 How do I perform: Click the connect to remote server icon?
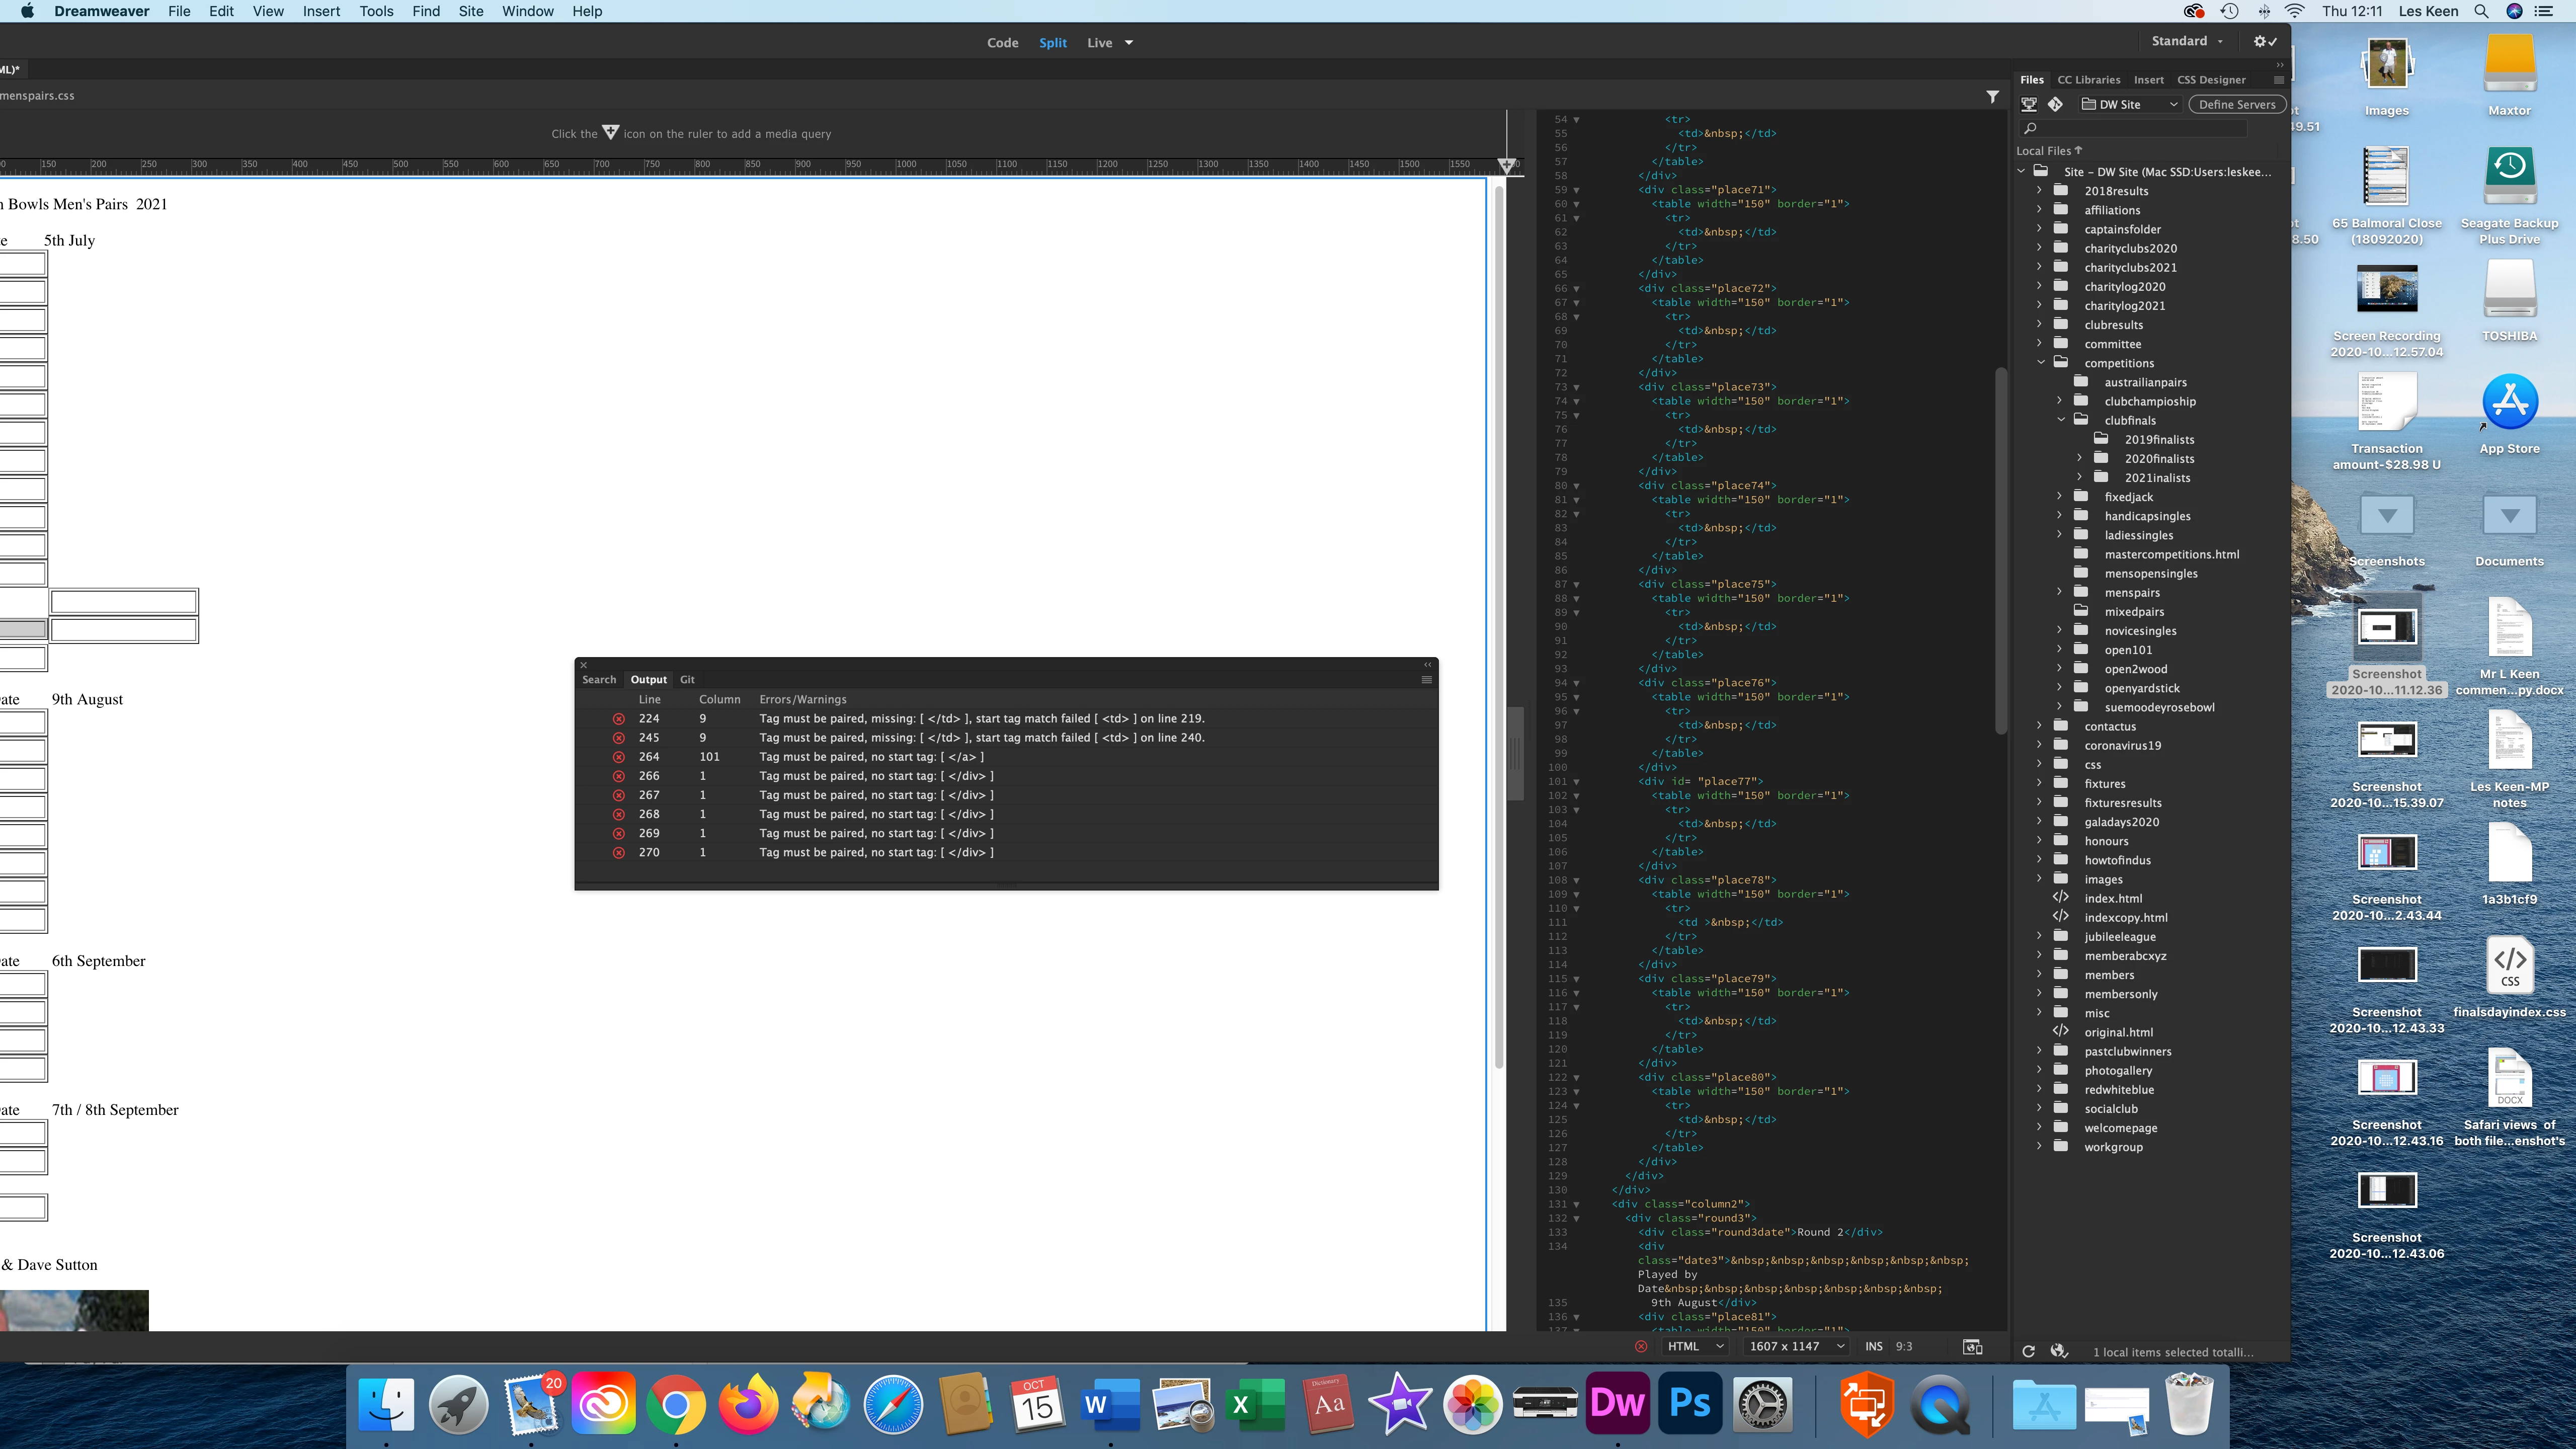(x=2029, y=104)
